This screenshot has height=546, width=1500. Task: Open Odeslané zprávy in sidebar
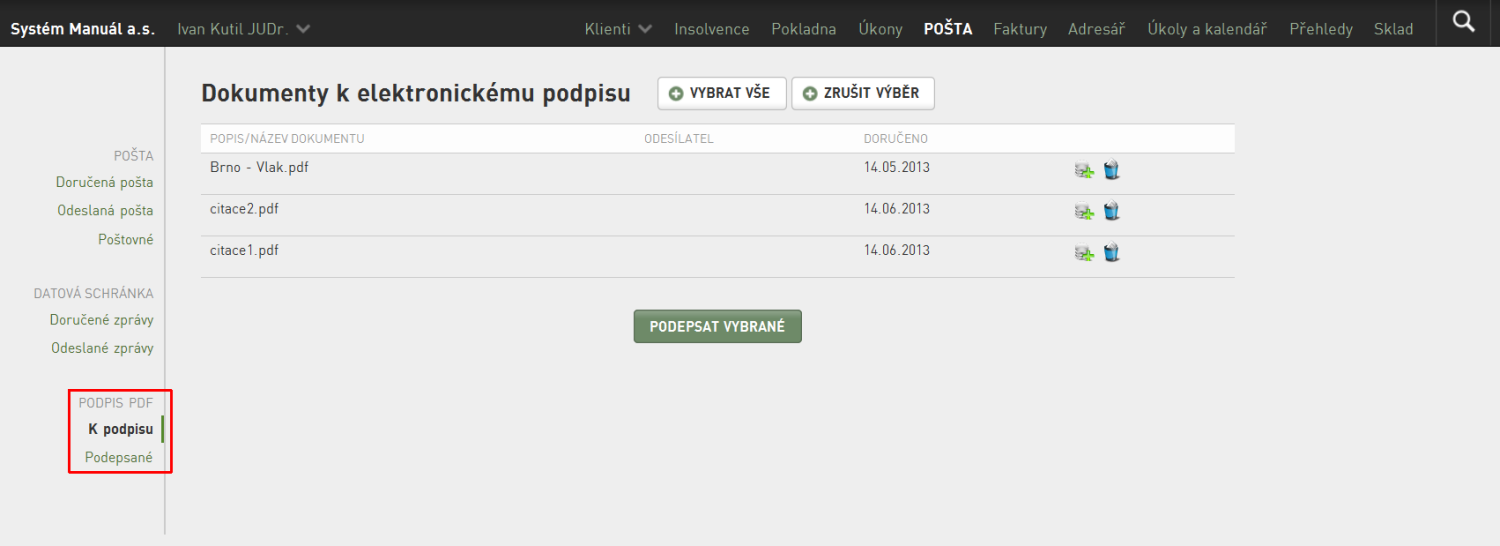tap(102, 348)
